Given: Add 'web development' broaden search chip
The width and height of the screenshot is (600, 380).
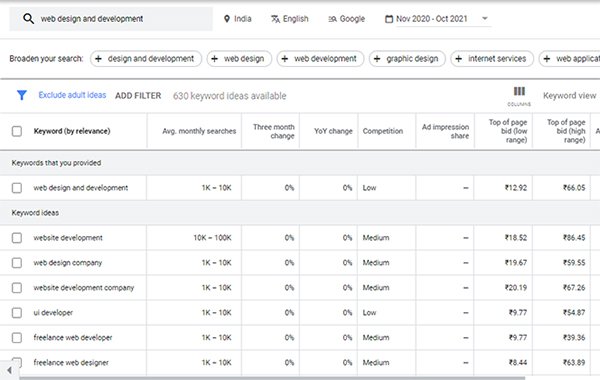Looking at the screenshot, I should click(320, 59).
